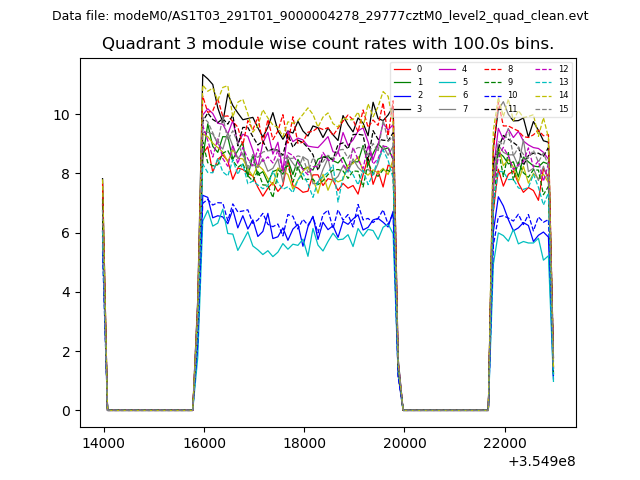Click the y-axis tick label 10
This screenshot has height=480, width=640.
tap(62, 115)
